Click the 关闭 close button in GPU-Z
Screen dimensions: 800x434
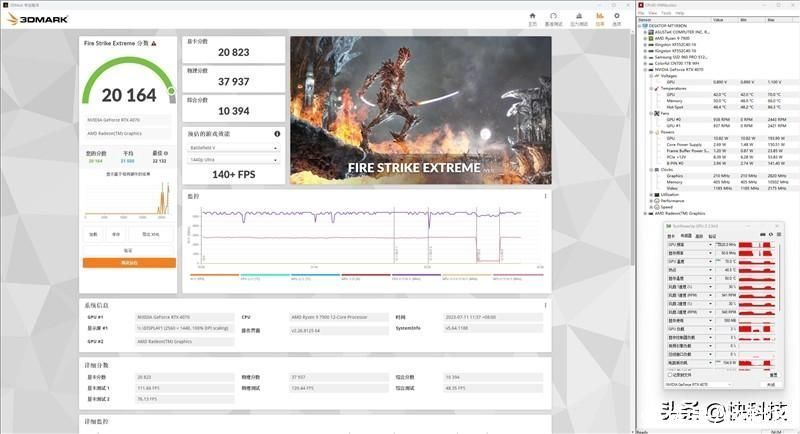pyautogui.click(x=771, y=384)
